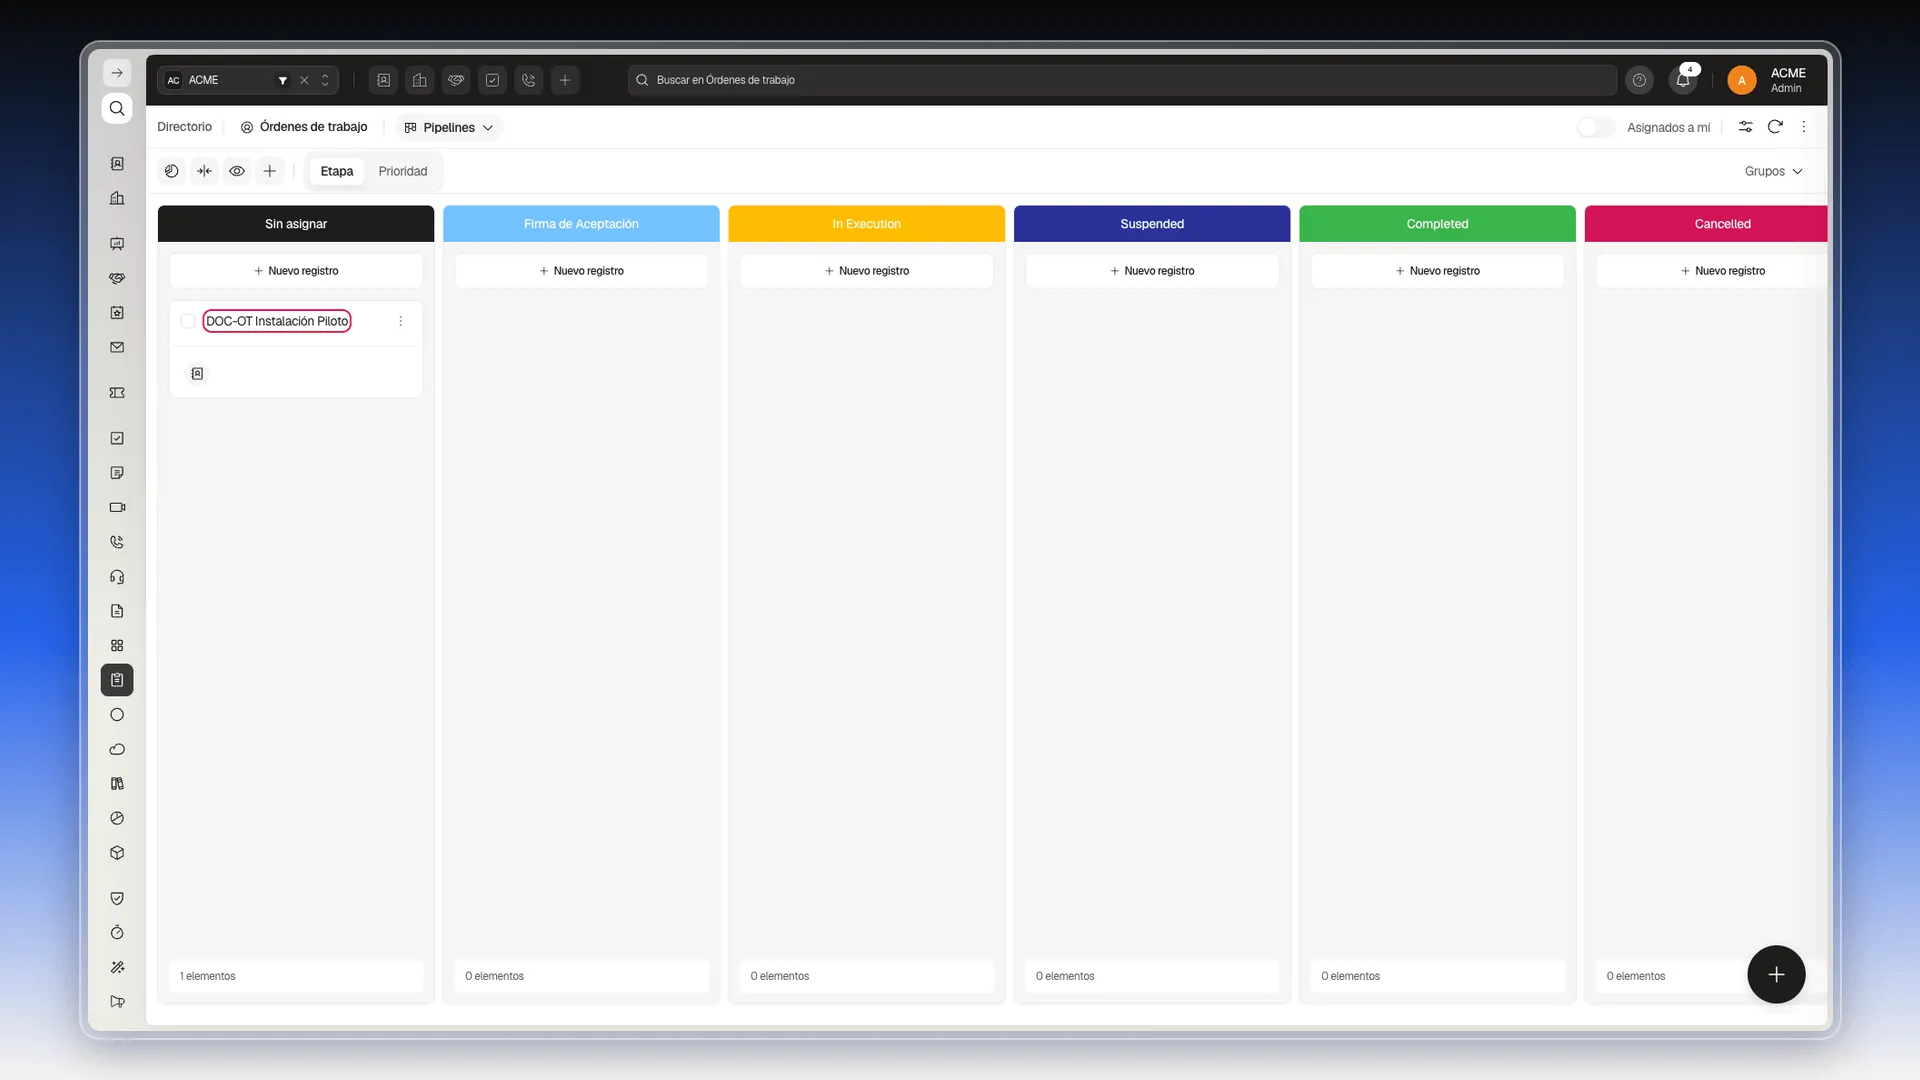Expand the Pipelines view dropdown

click(x=449, y=127)
